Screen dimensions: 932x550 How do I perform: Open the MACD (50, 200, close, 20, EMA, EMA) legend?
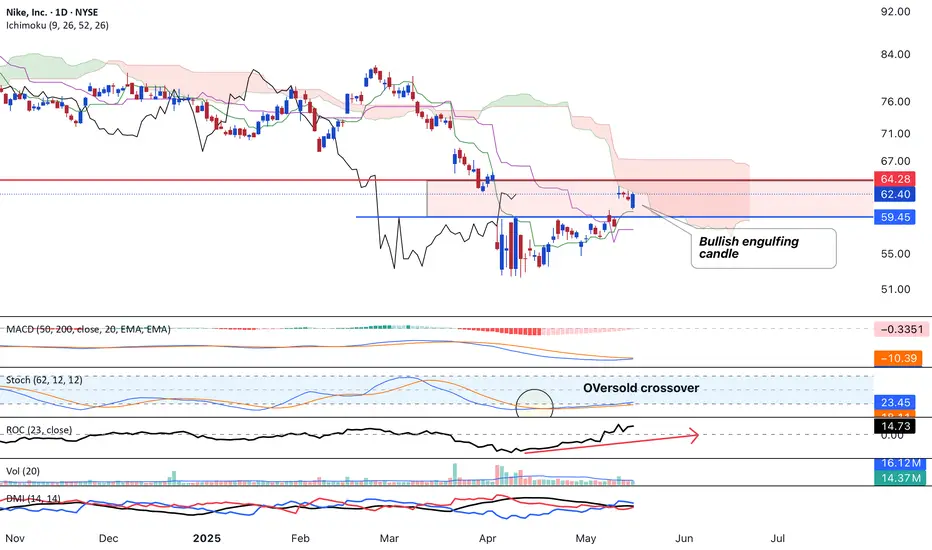pos(89,329)
